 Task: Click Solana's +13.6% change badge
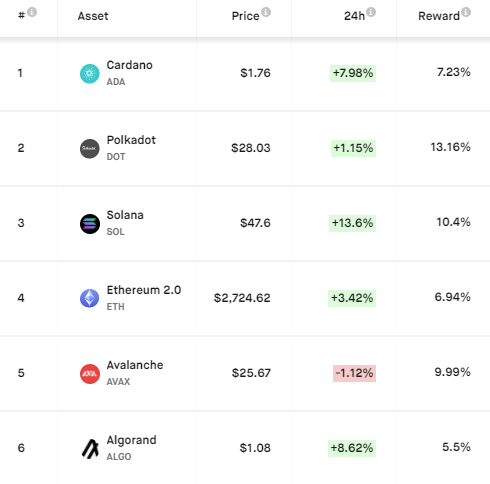(x=352, y=223)
